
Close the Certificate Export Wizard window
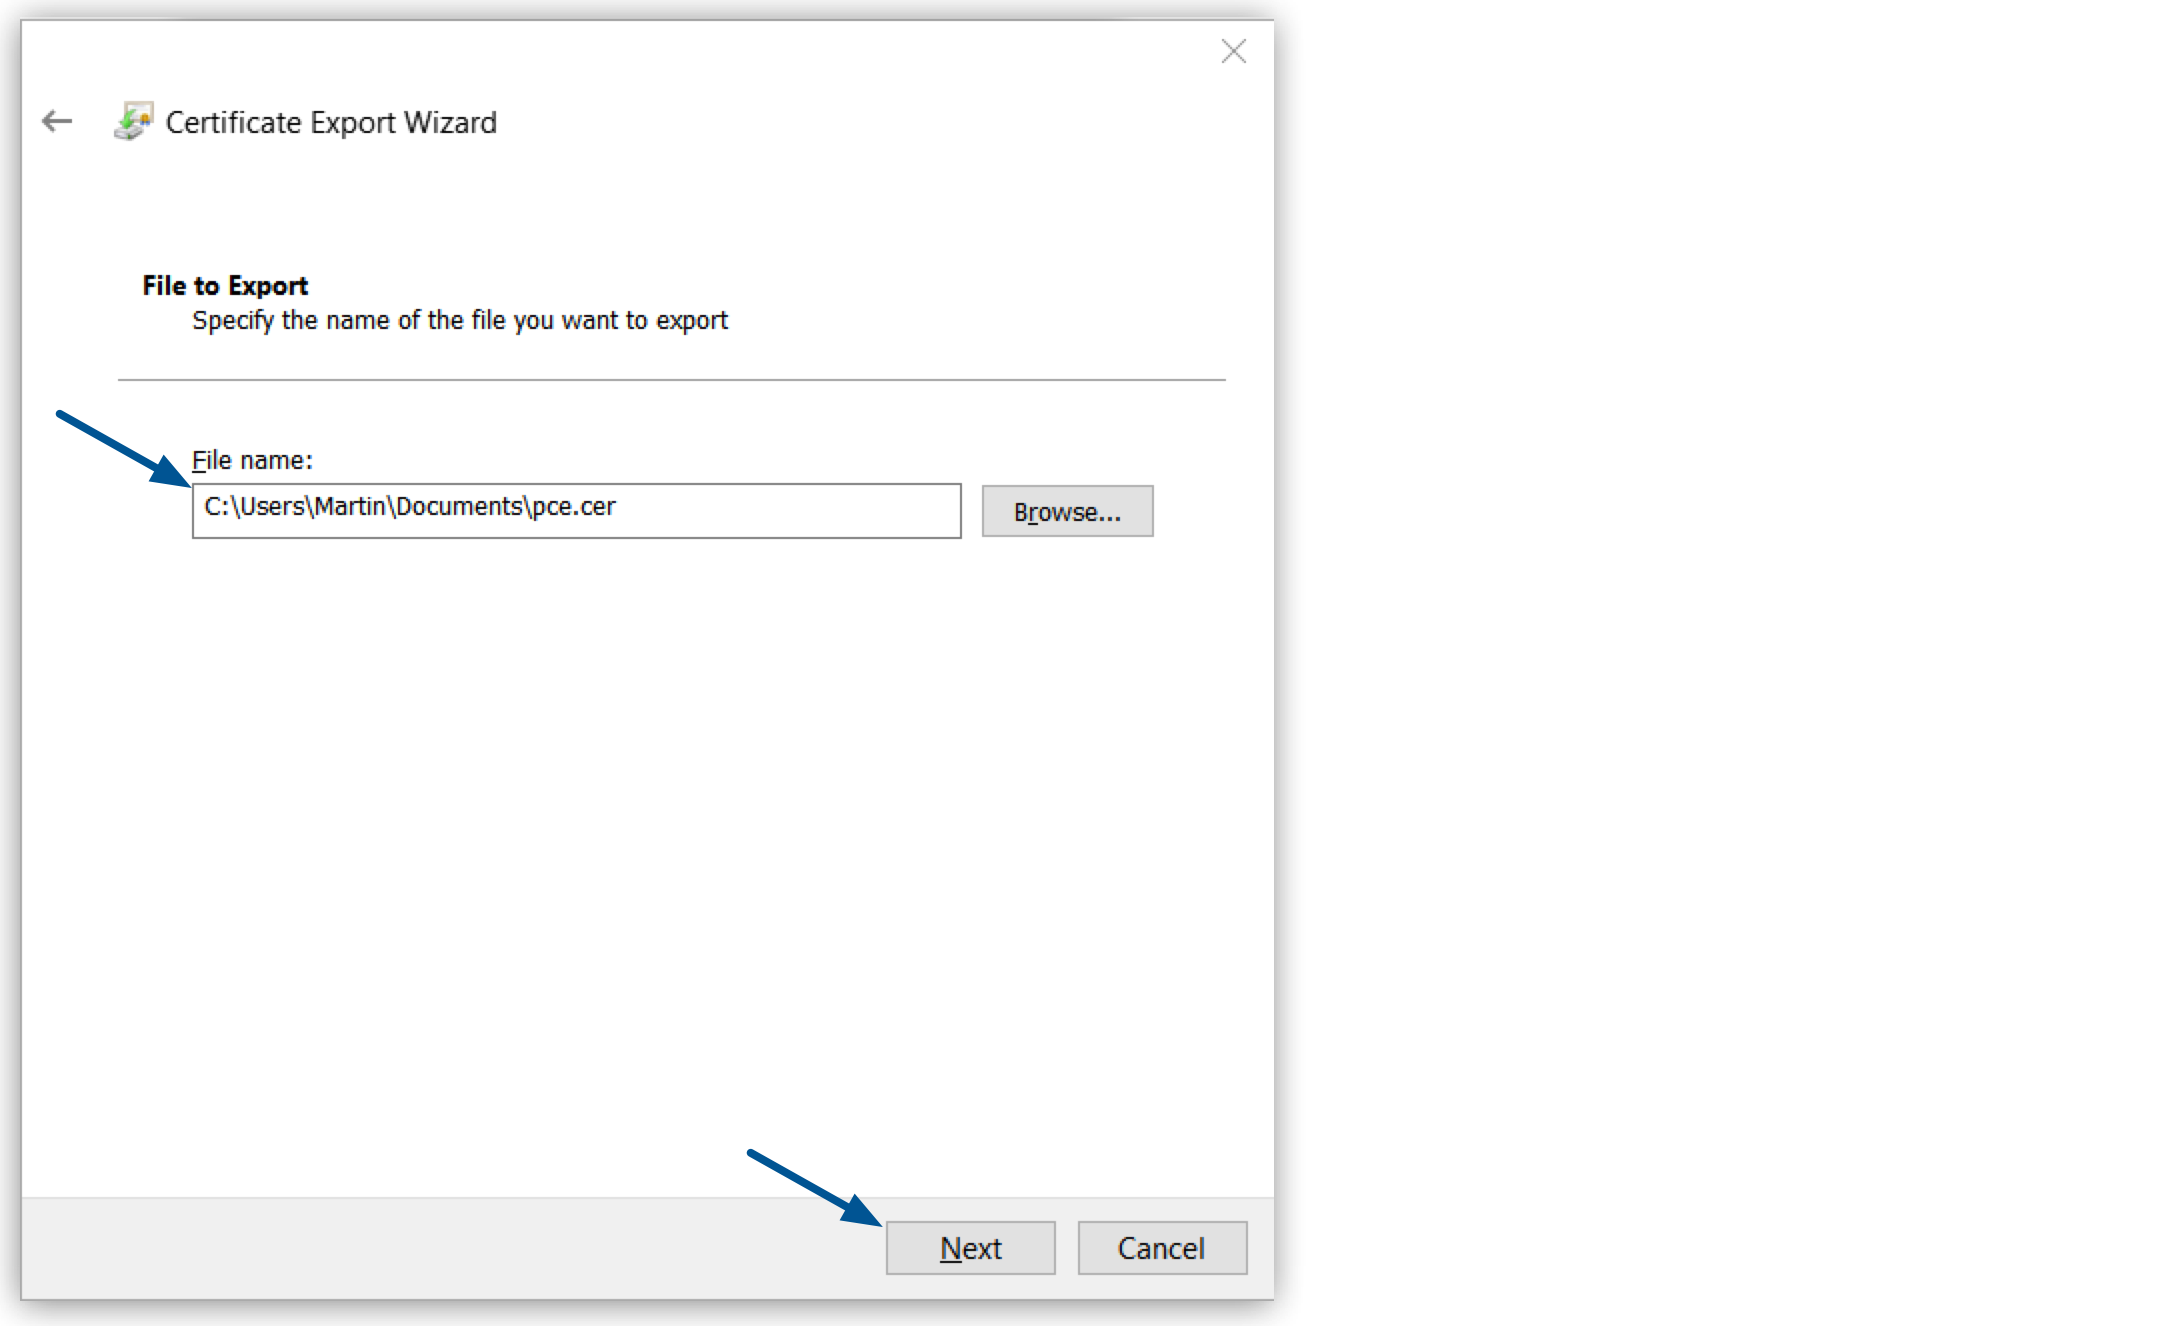1233,52
